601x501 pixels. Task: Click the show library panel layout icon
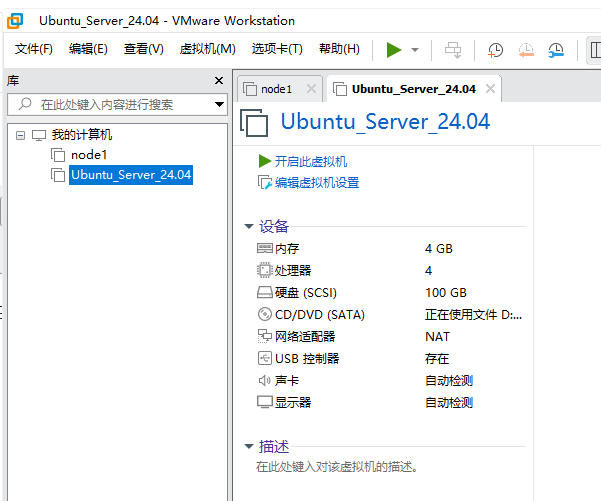[x=595, y=50]
